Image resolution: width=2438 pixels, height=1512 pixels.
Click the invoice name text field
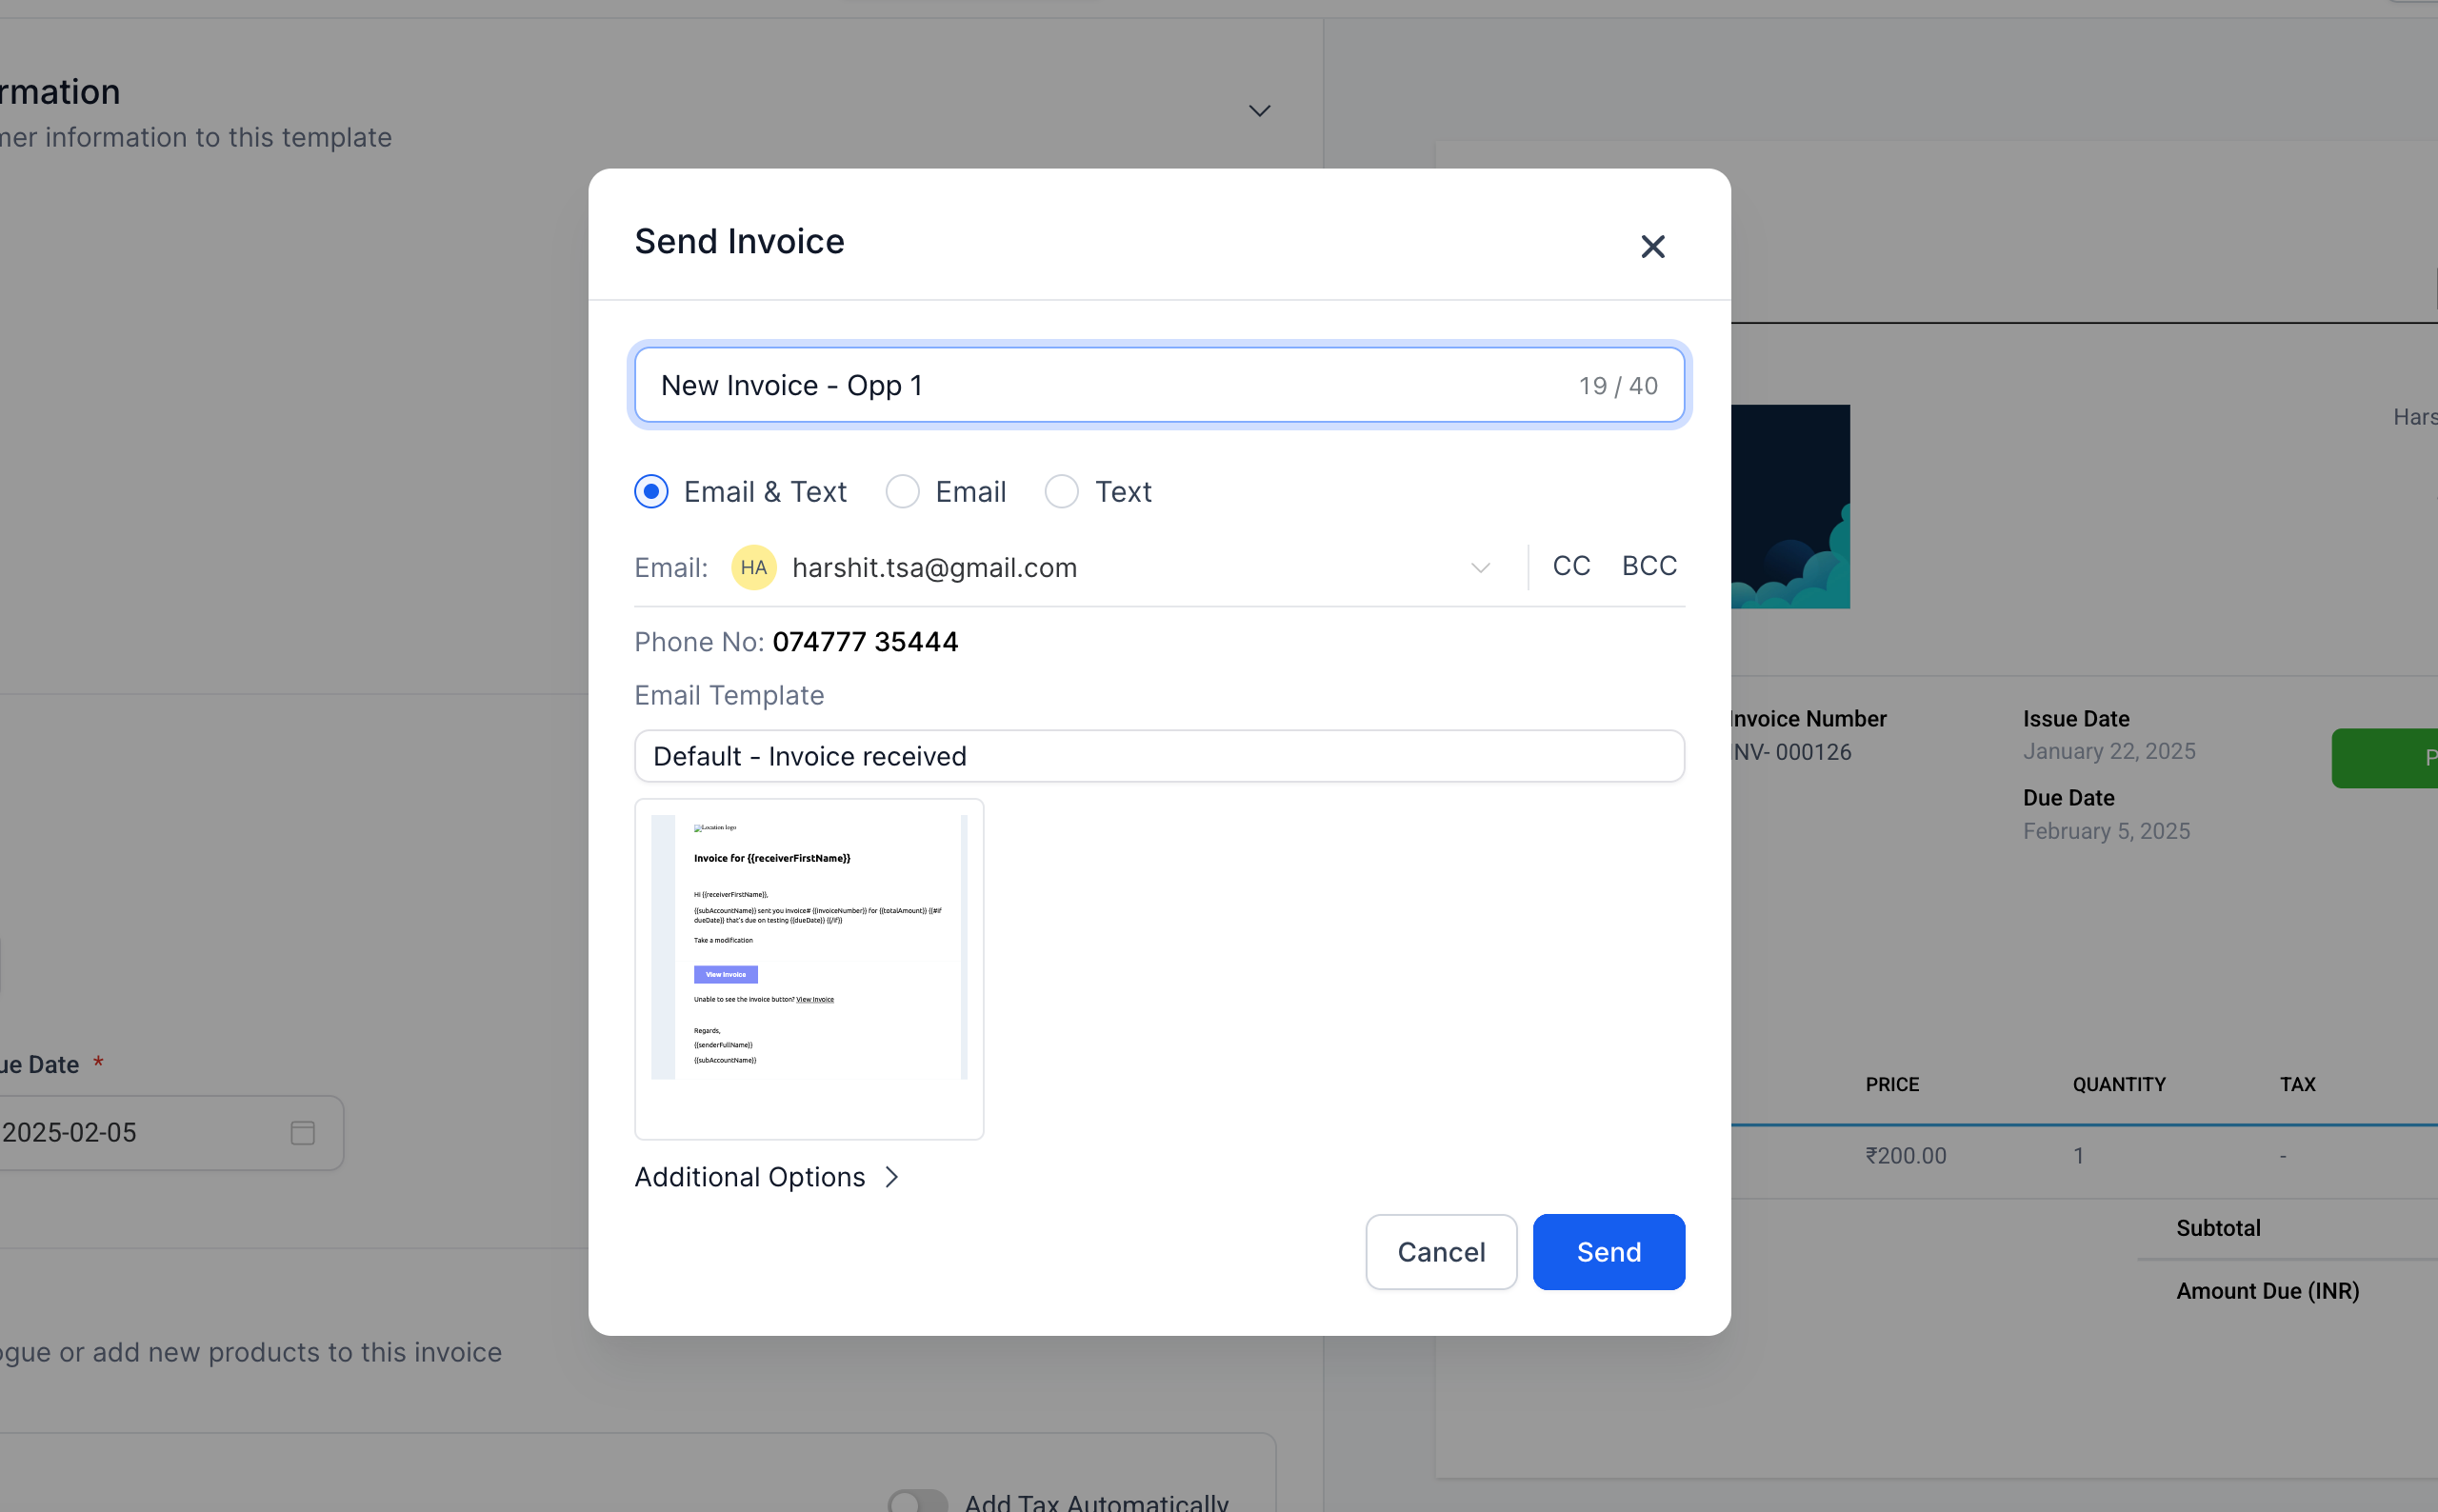(1100, 385)
